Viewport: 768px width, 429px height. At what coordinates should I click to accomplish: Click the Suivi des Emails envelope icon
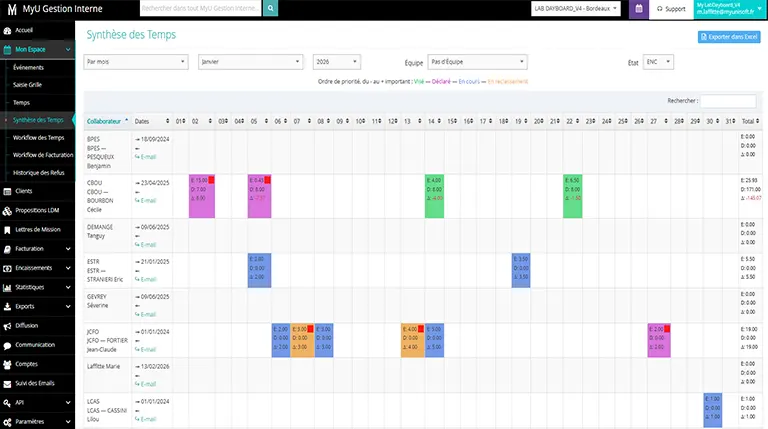[7, 384]
